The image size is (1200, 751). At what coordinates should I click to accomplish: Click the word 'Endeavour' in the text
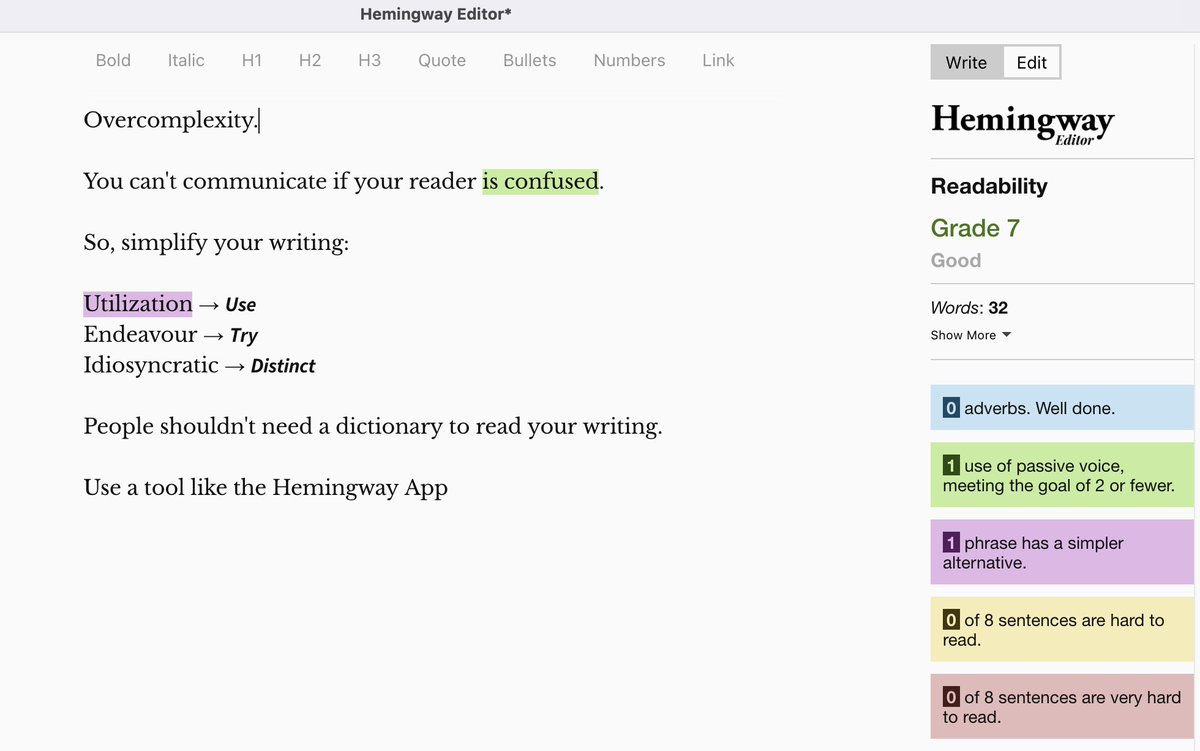pyautogui.click(x=140, y=335)
